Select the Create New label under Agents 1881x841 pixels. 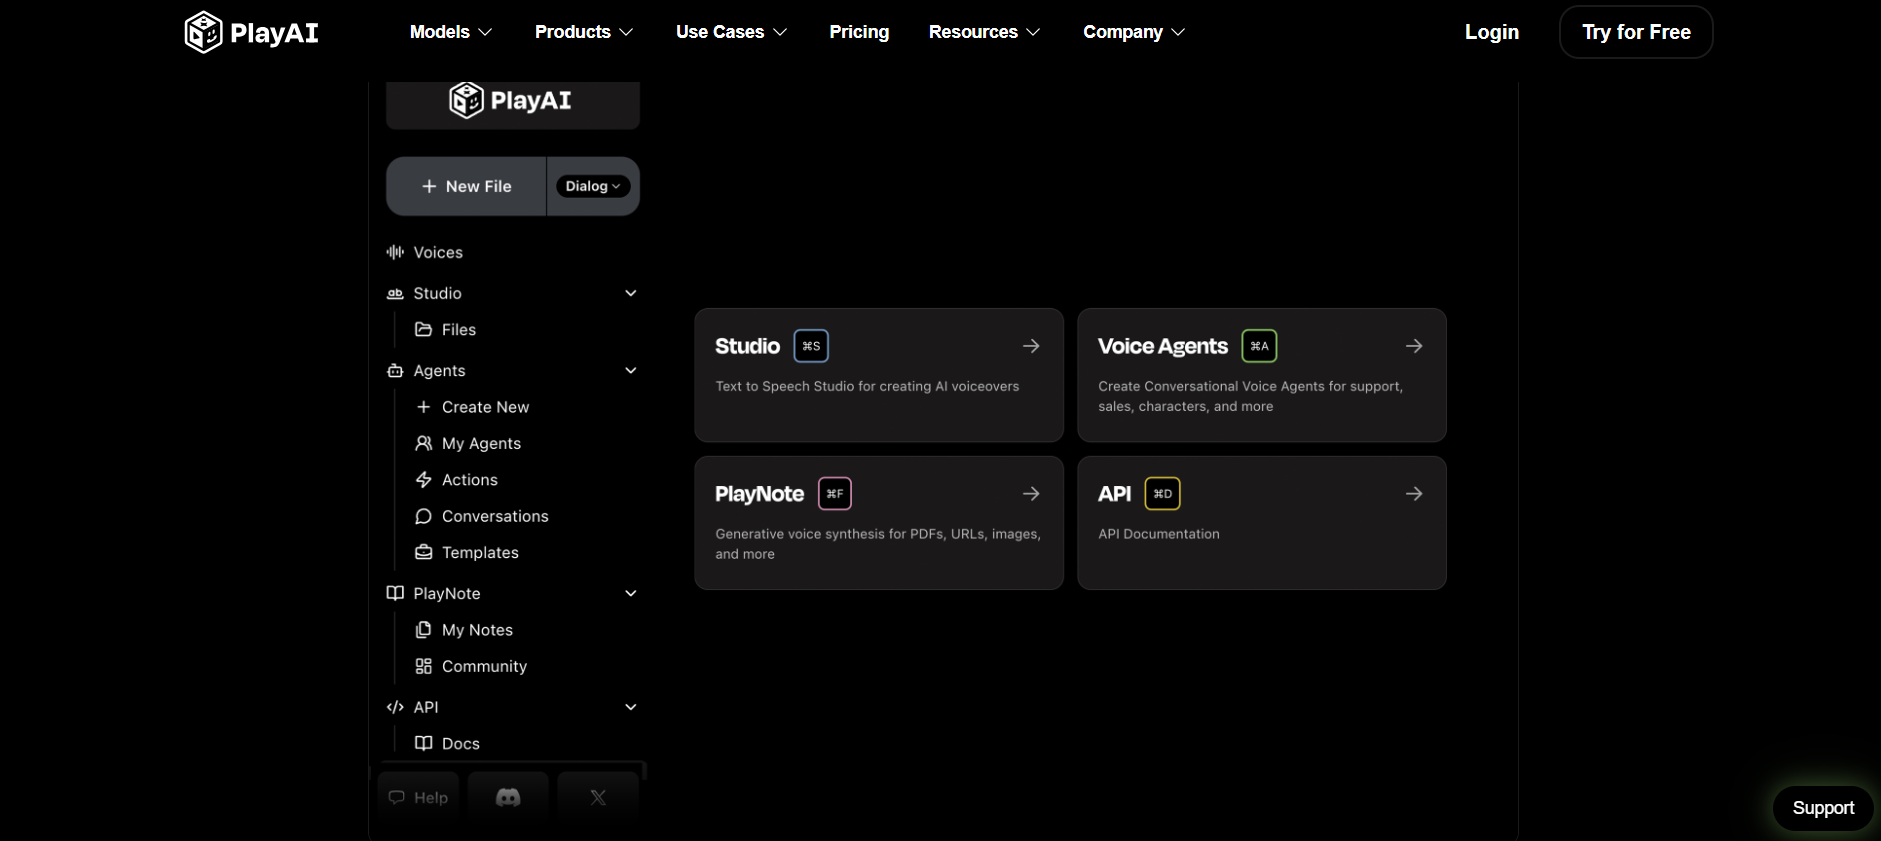486,407
